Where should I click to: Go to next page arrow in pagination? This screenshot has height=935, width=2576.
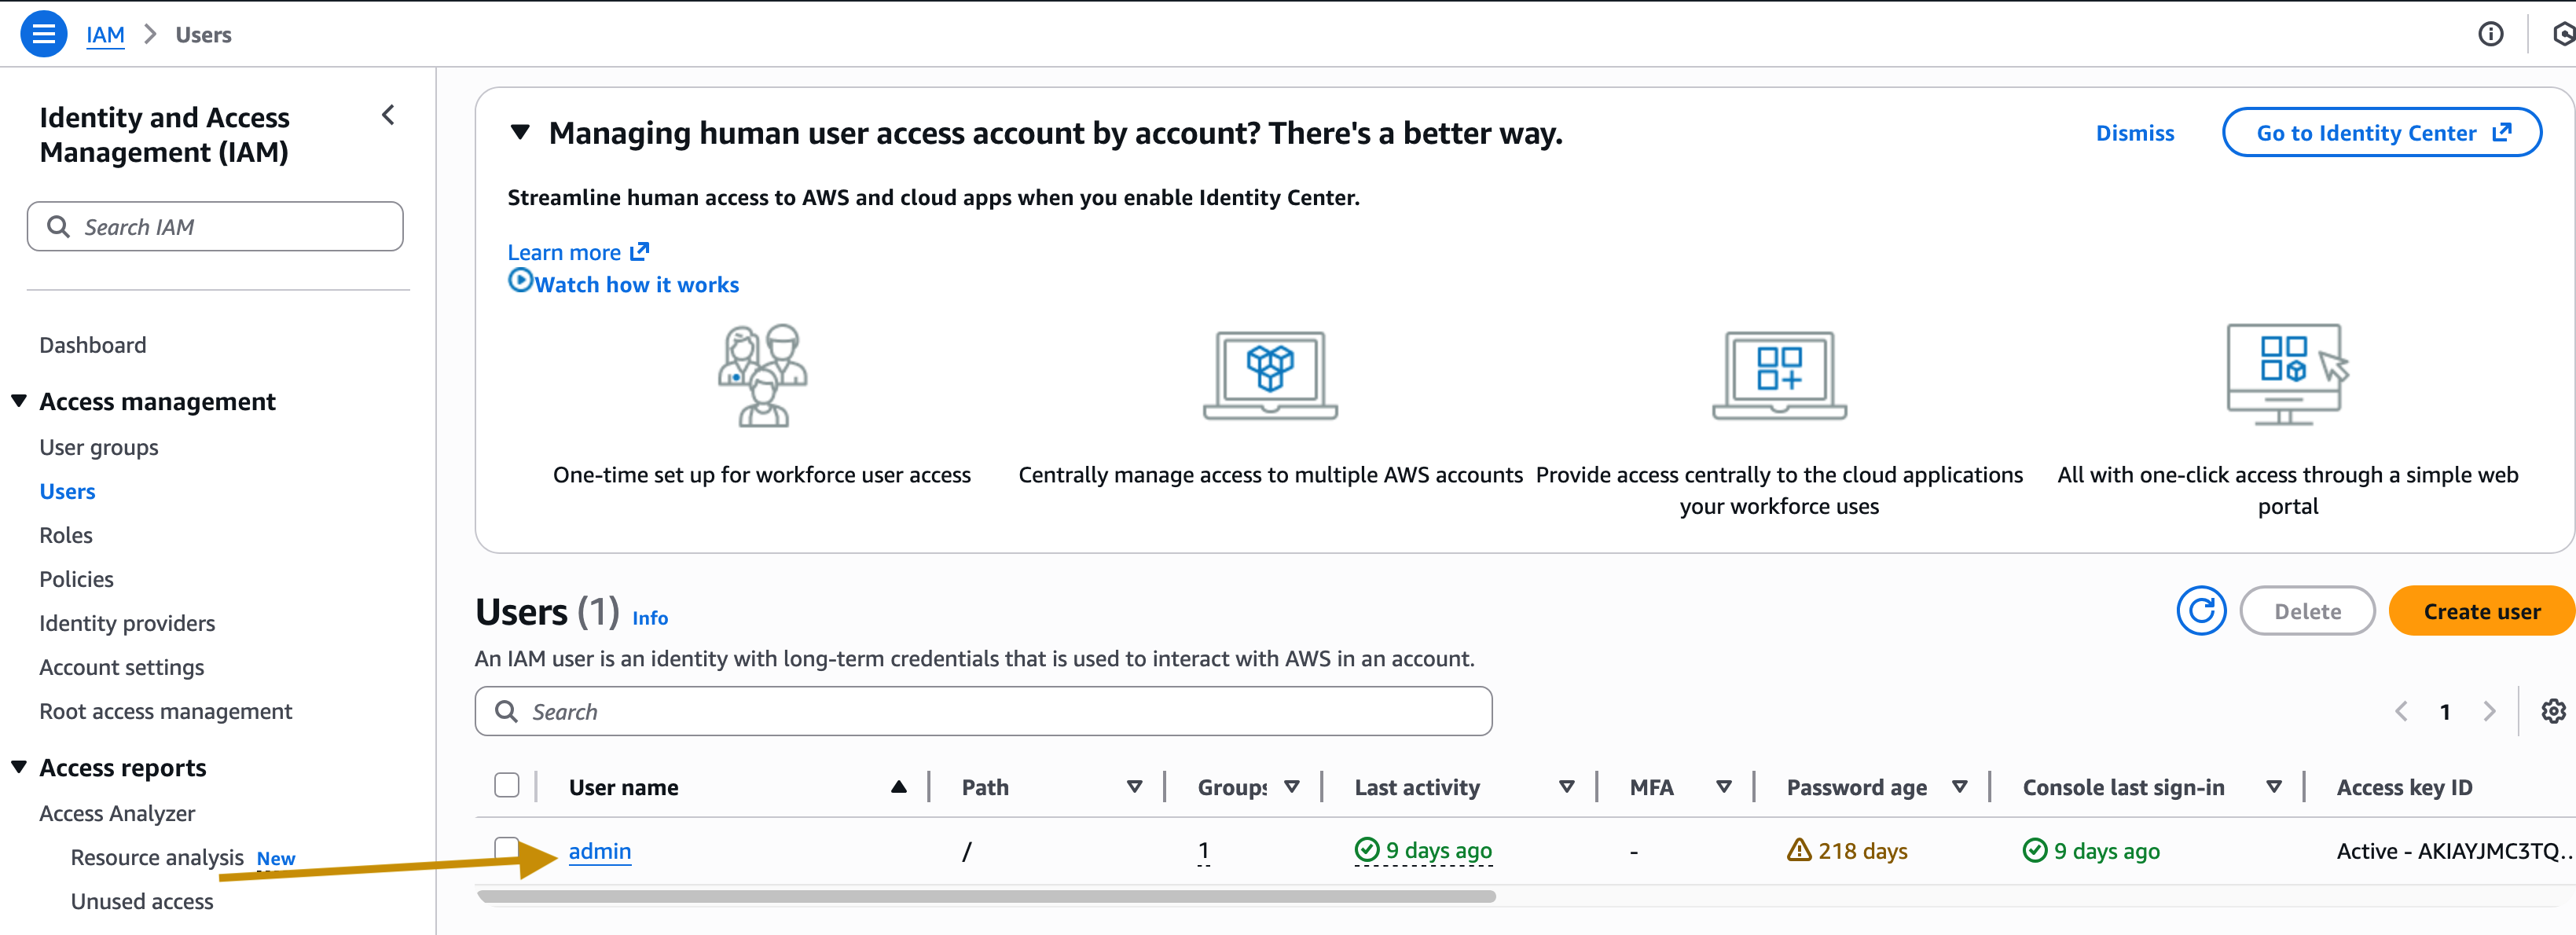tap(2489, 711)
